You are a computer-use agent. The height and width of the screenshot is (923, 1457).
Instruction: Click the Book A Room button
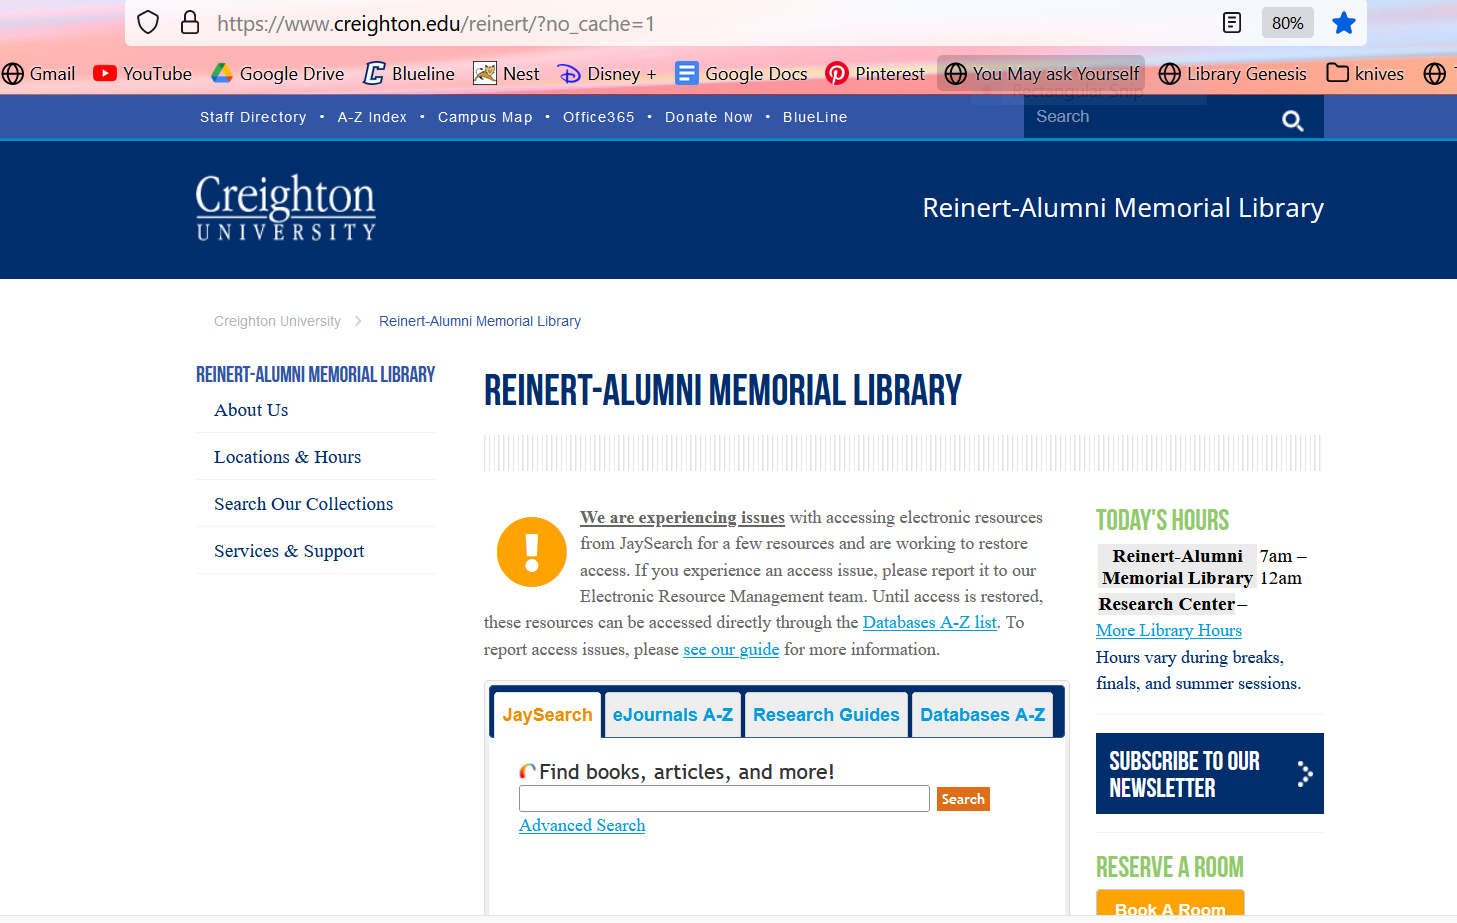point(1170,904)
